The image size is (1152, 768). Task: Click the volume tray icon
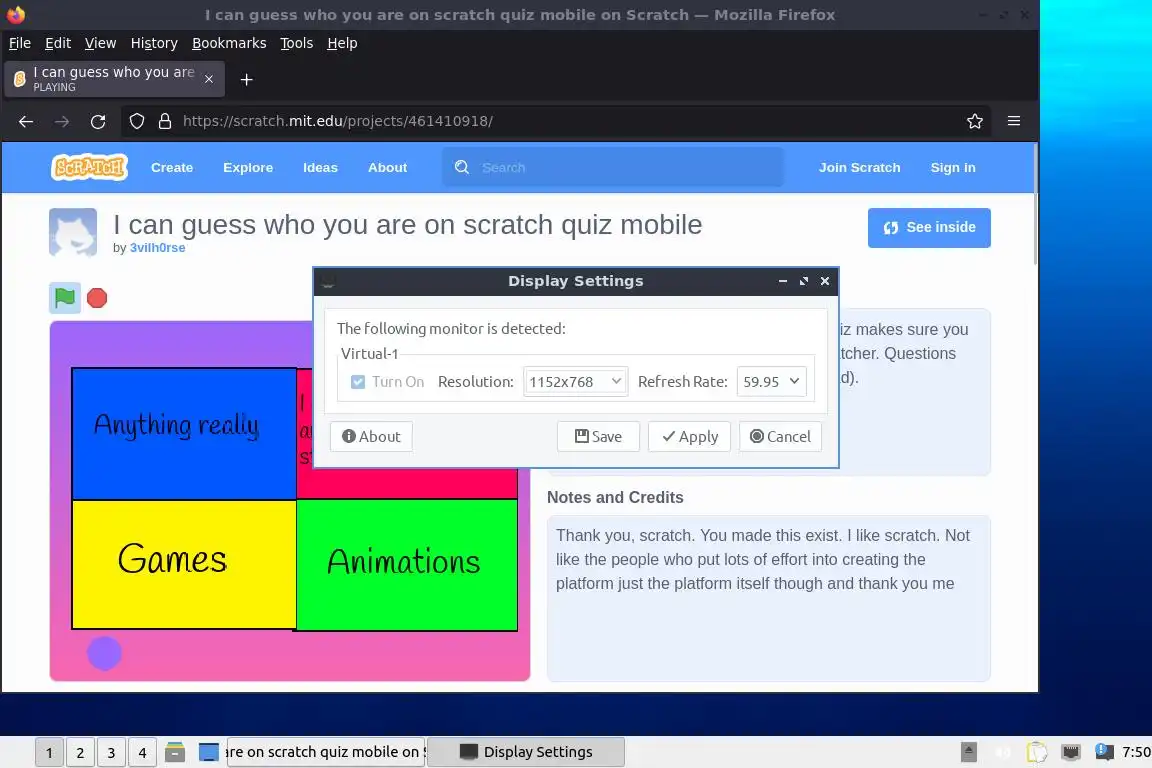tap(1003, 752)
